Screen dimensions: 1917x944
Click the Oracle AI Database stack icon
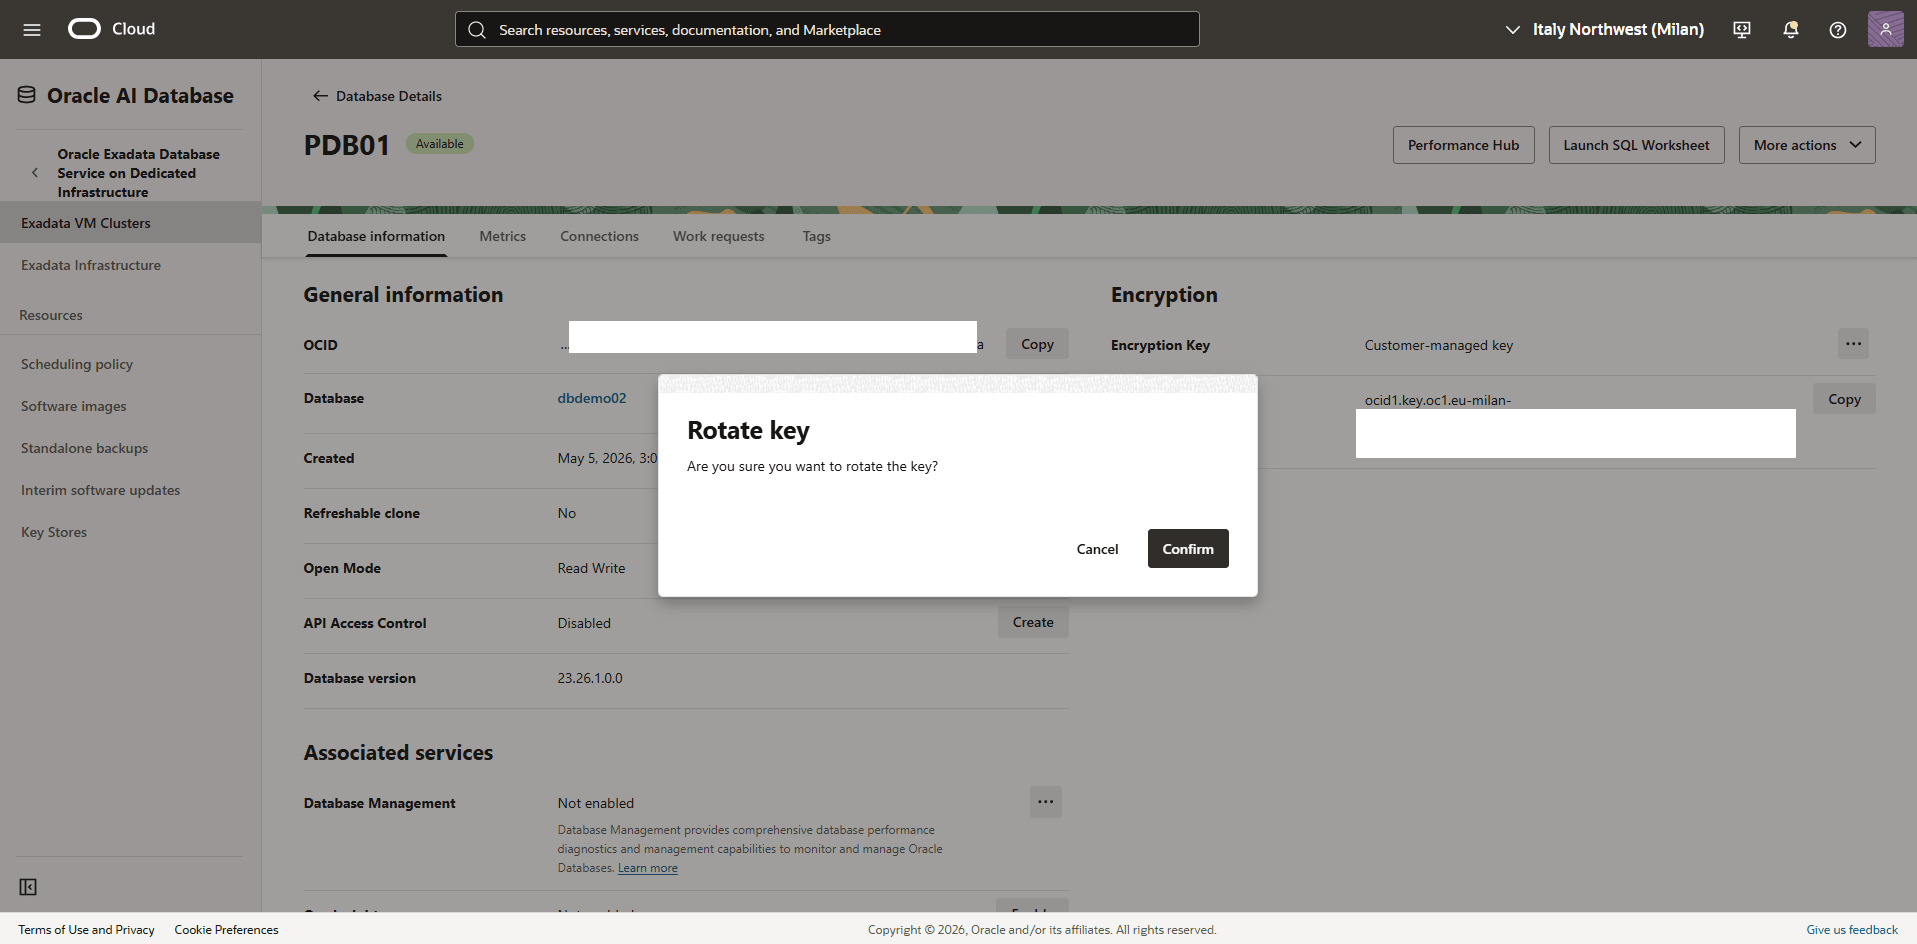pos(27,95)
